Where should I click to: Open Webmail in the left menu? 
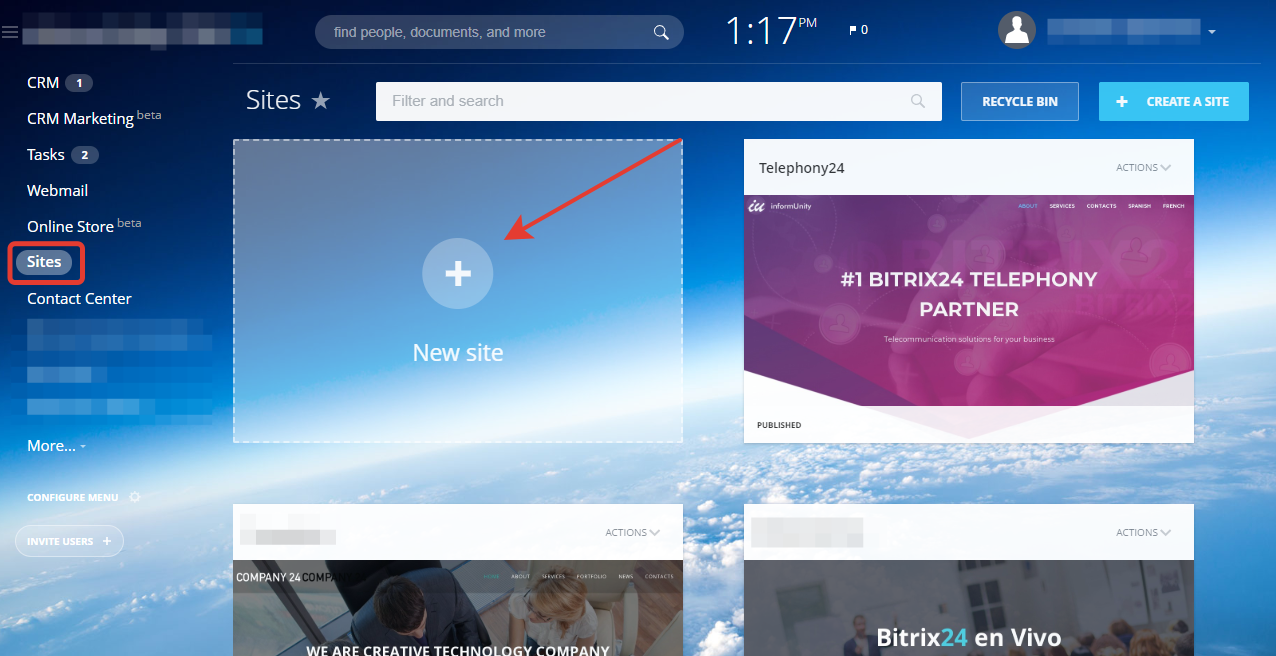click(57, 190)
